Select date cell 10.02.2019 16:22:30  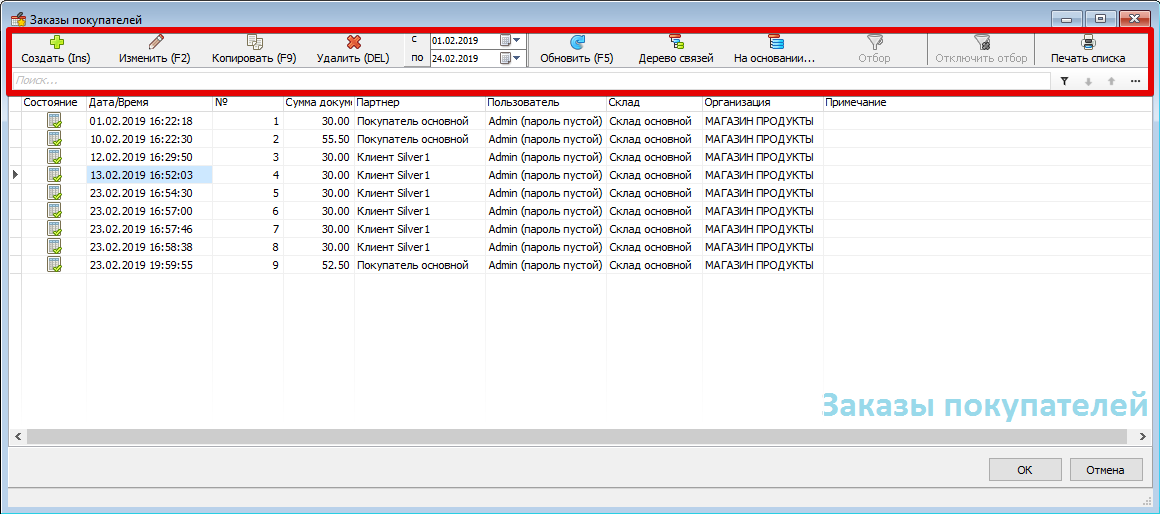(x=149, y=139)
